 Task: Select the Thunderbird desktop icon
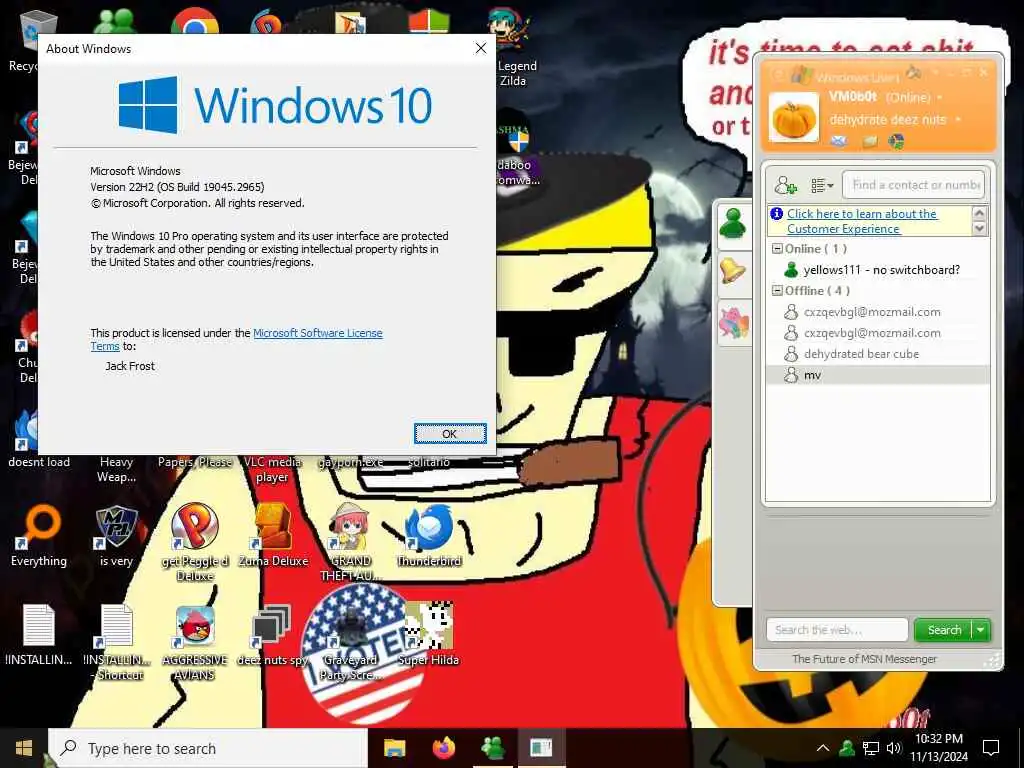[x=429, y=534]
